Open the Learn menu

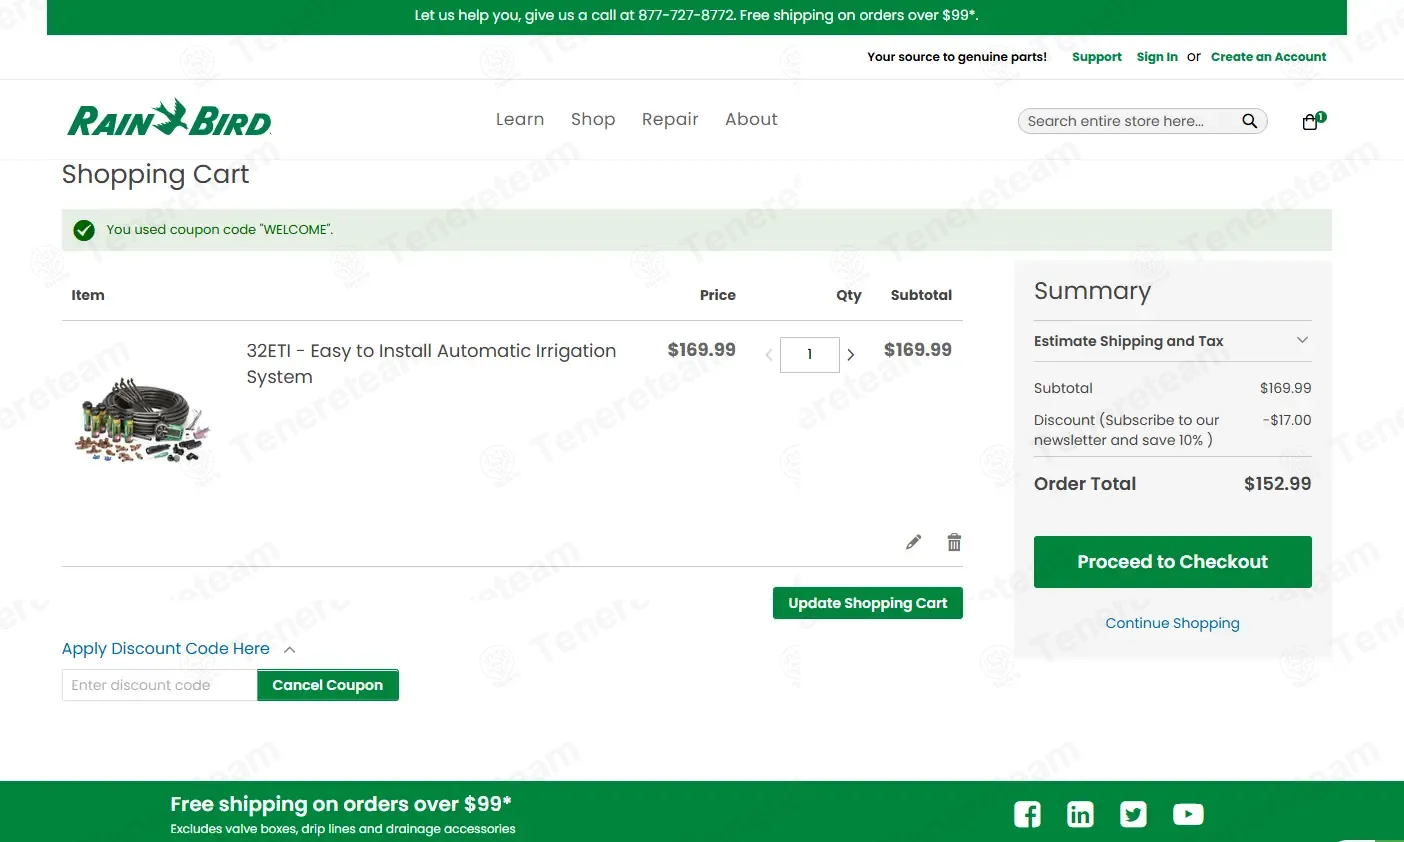[x=520, y=119]
